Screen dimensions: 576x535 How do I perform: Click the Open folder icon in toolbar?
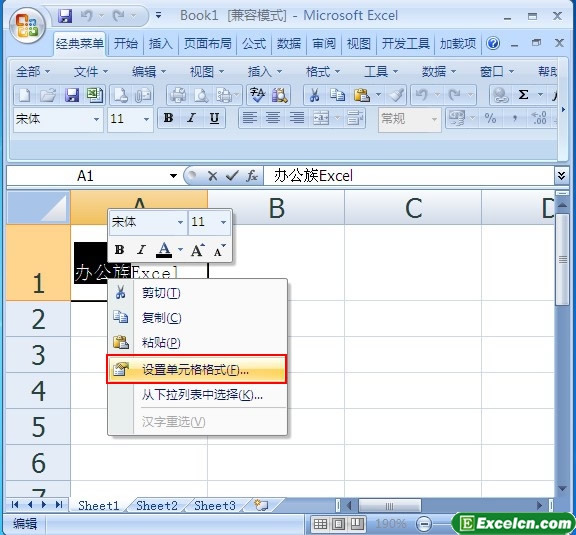(x=48, y=96)
